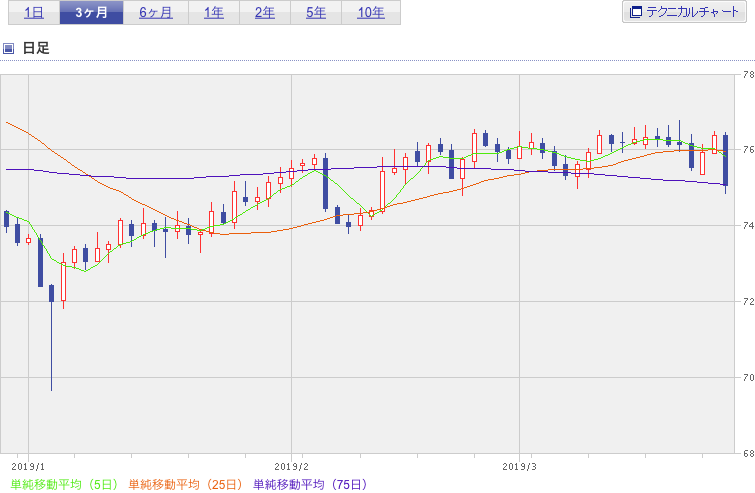The image size is (755, 493).
Task: Click the window icon in テクニカルチャート button
Action: [636, 12]
